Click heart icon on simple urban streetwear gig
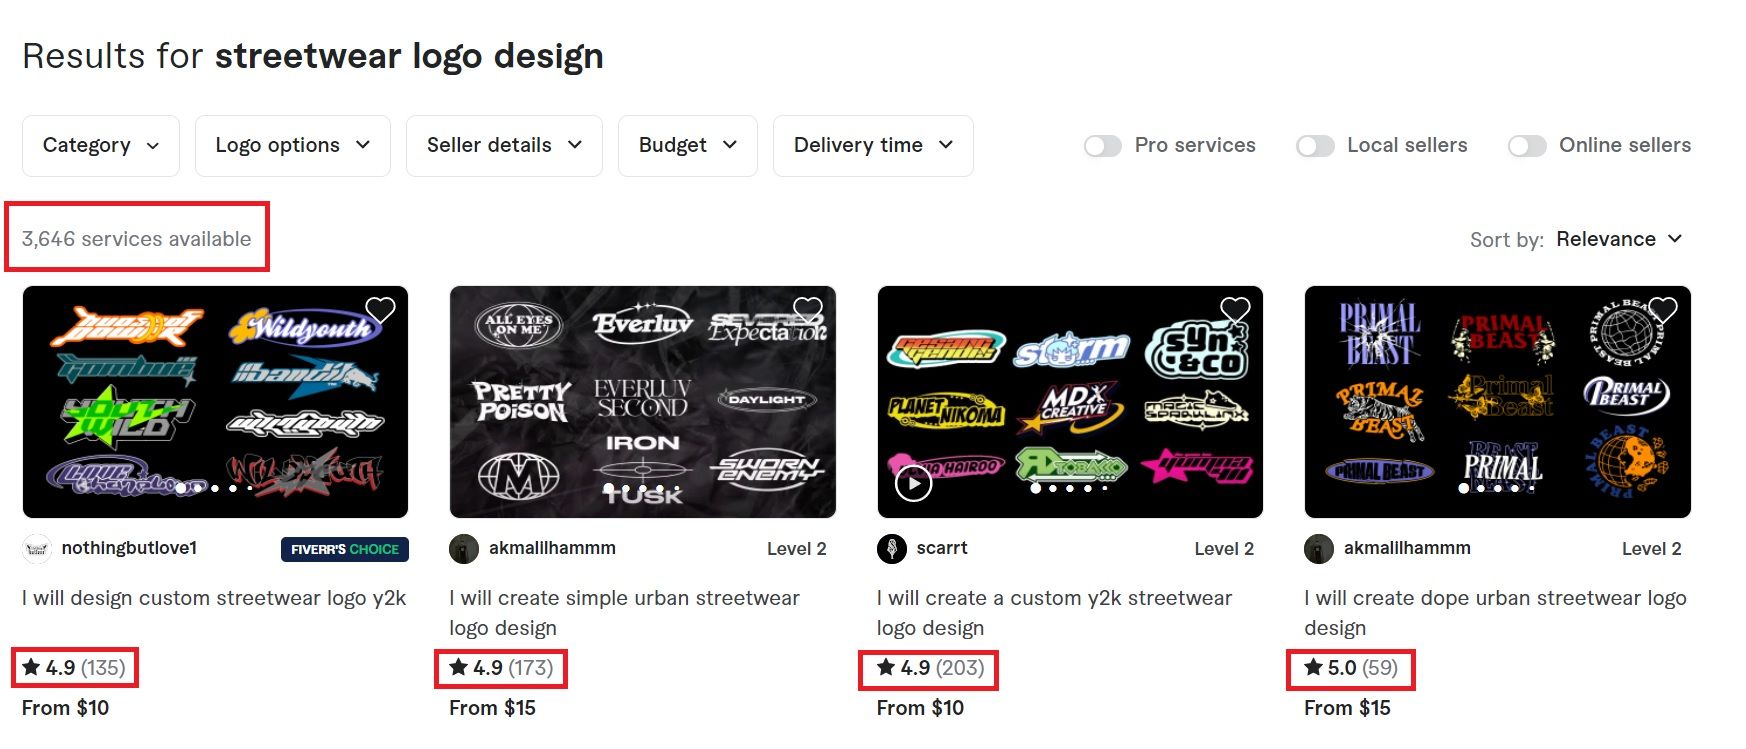Viewport: 1746px width, 749px height. coord(807,310)
